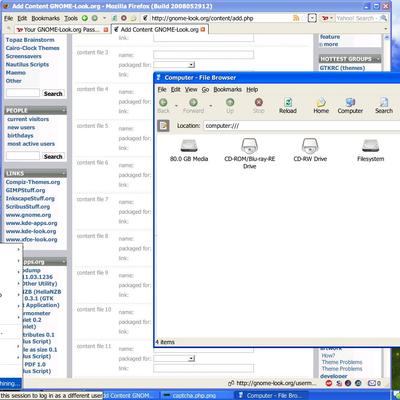The image size is (400, 400).
Task: Click Cairo-Clock Themes link
Action: 32,48
